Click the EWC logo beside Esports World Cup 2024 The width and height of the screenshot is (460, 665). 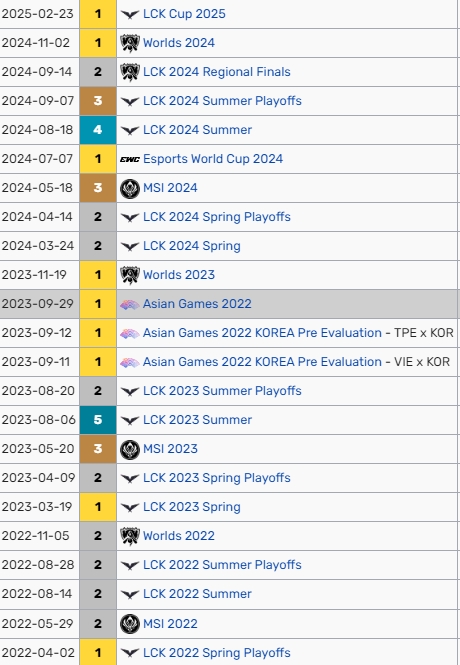click(x=130, y=159)
